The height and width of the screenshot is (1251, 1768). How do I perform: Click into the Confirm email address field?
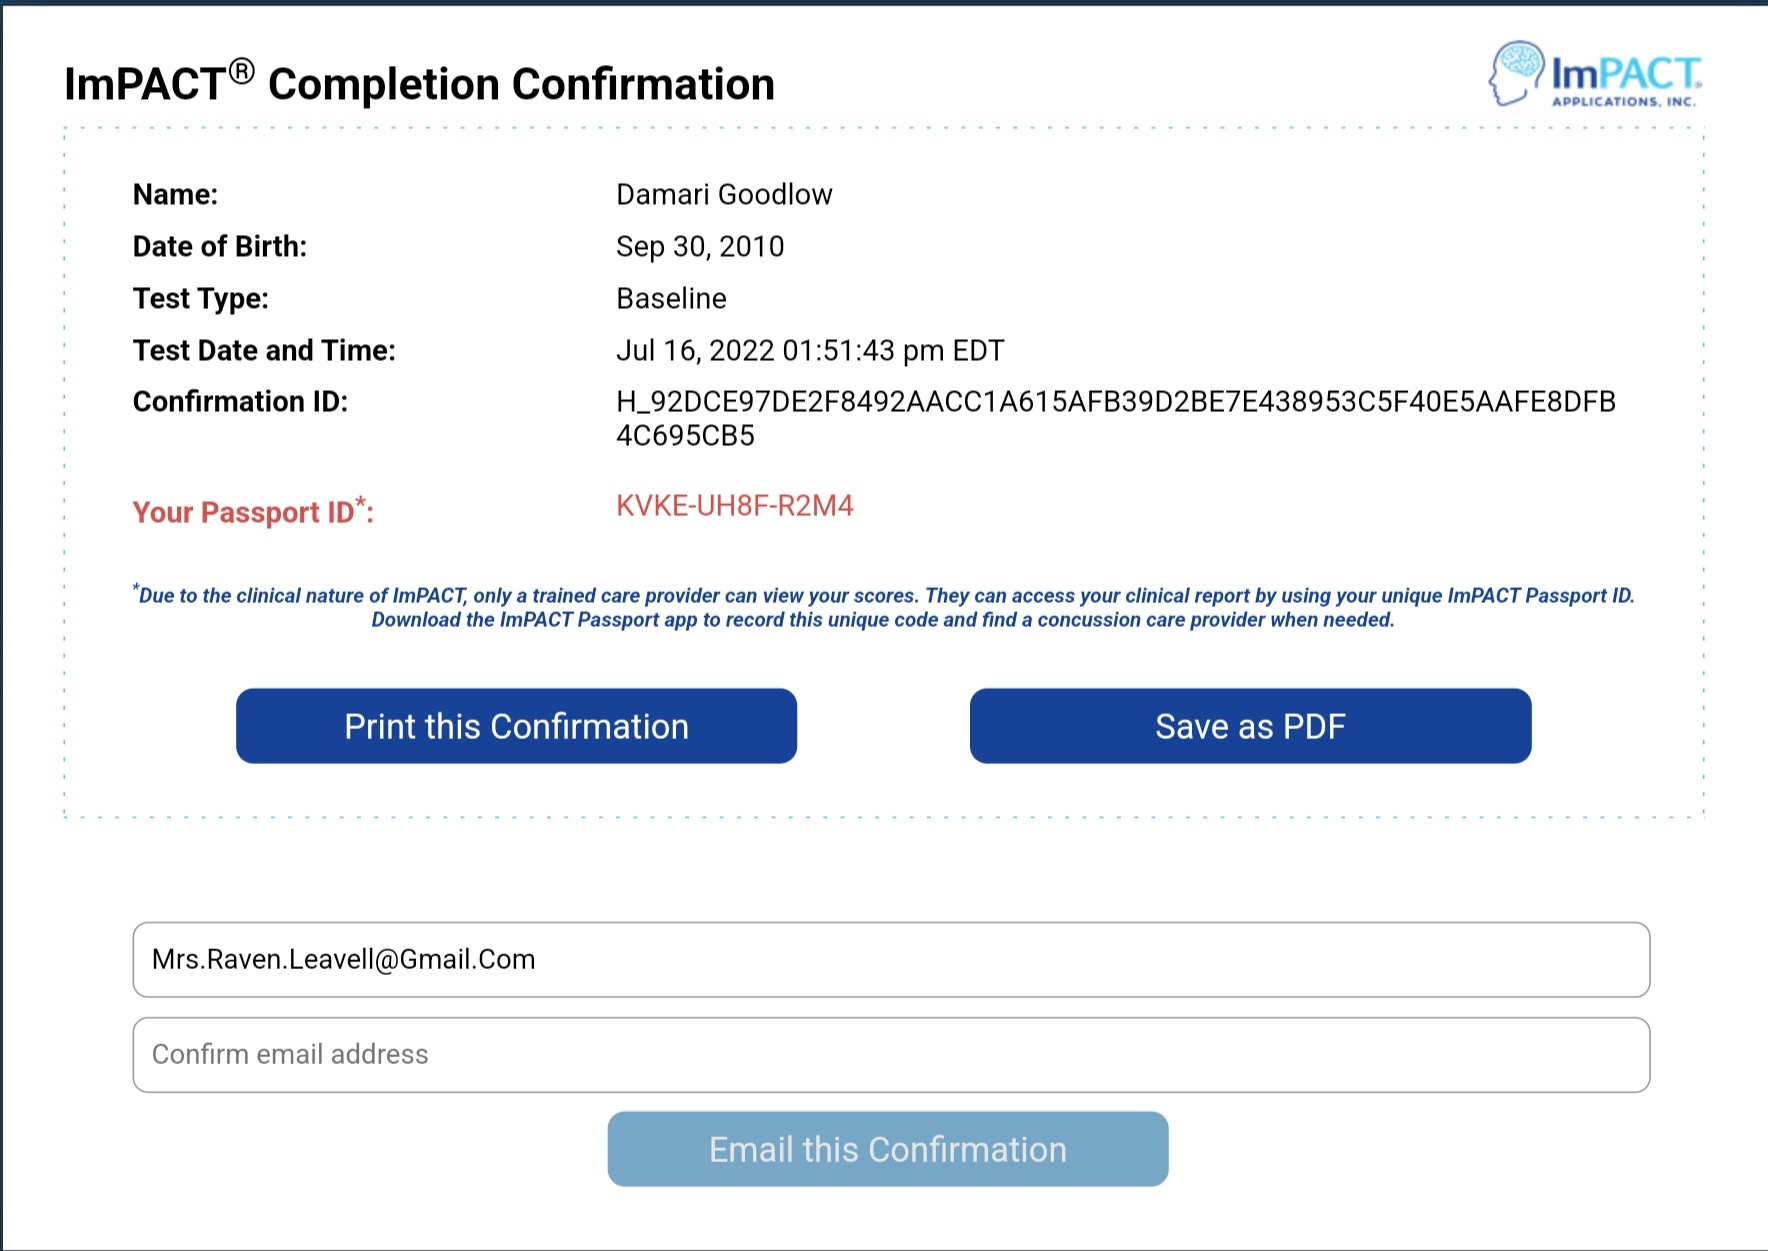coord(890,1055)
